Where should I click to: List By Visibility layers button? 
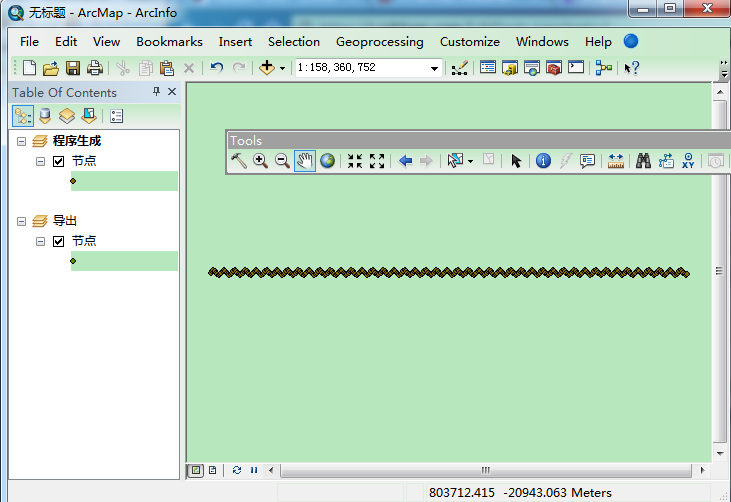point(67,116)
